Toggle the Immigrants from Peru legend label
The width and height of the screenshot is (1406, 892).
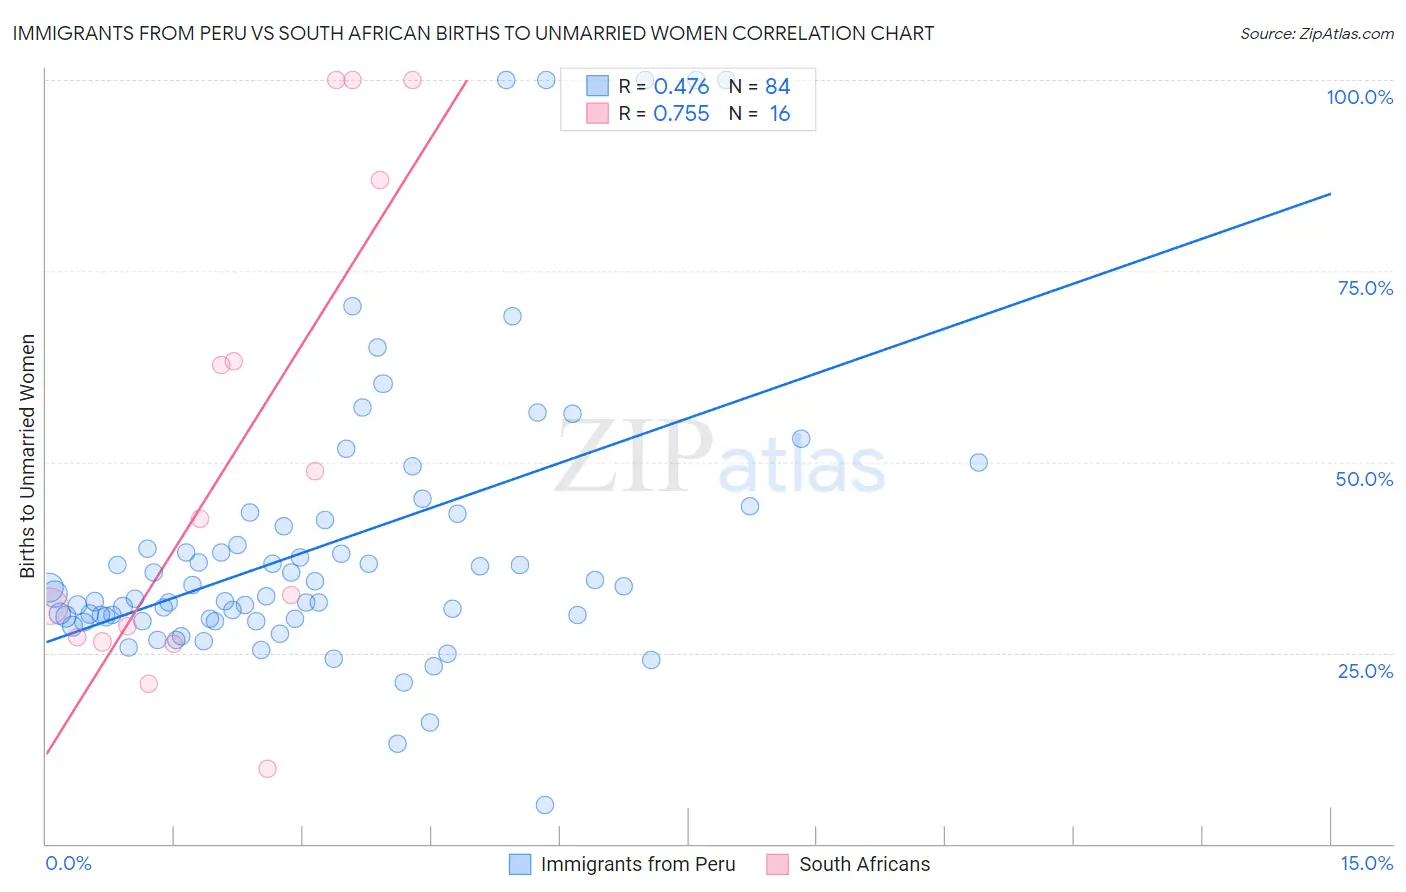tap(637, 864)
